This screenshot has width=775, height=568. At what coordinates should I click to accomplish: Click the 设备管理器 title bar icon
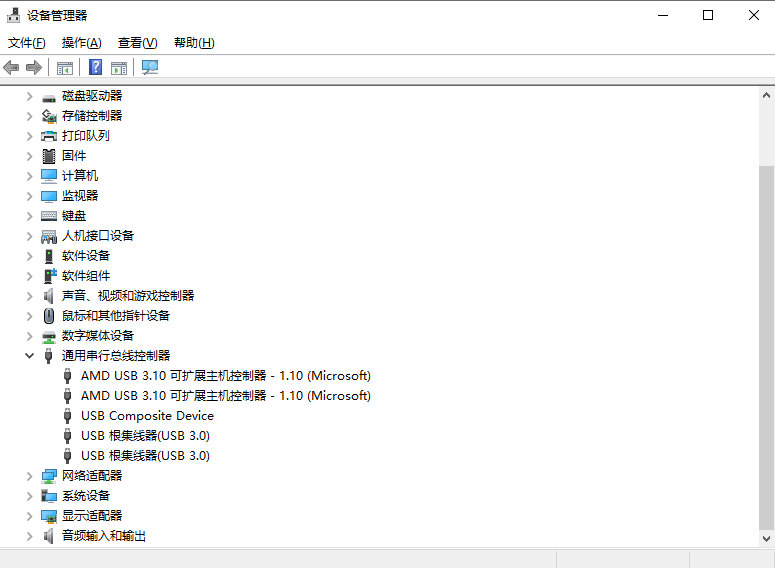(x=13, y=15)
